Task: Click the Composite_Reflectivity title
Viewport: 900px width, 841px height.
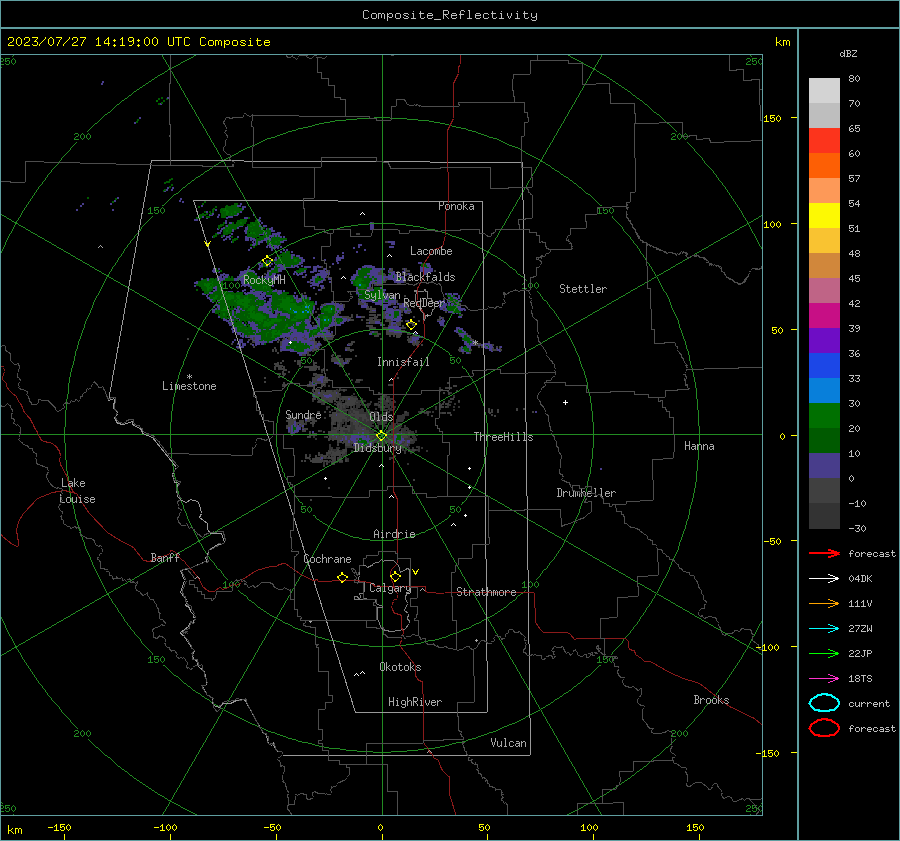Action: (449, 15)
